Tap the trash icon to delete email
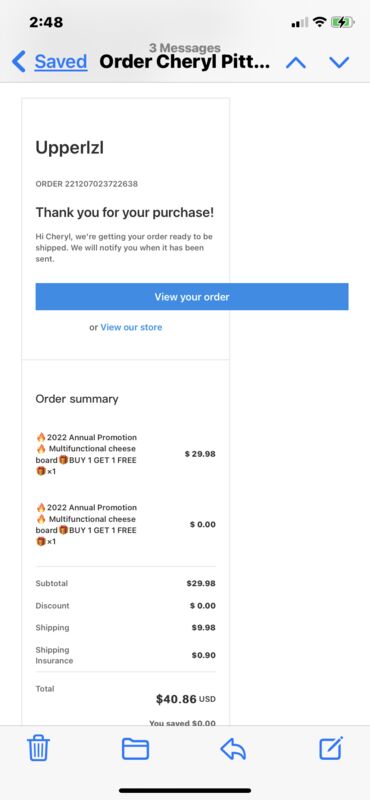370x800 pixels. [x=38, y=749]
